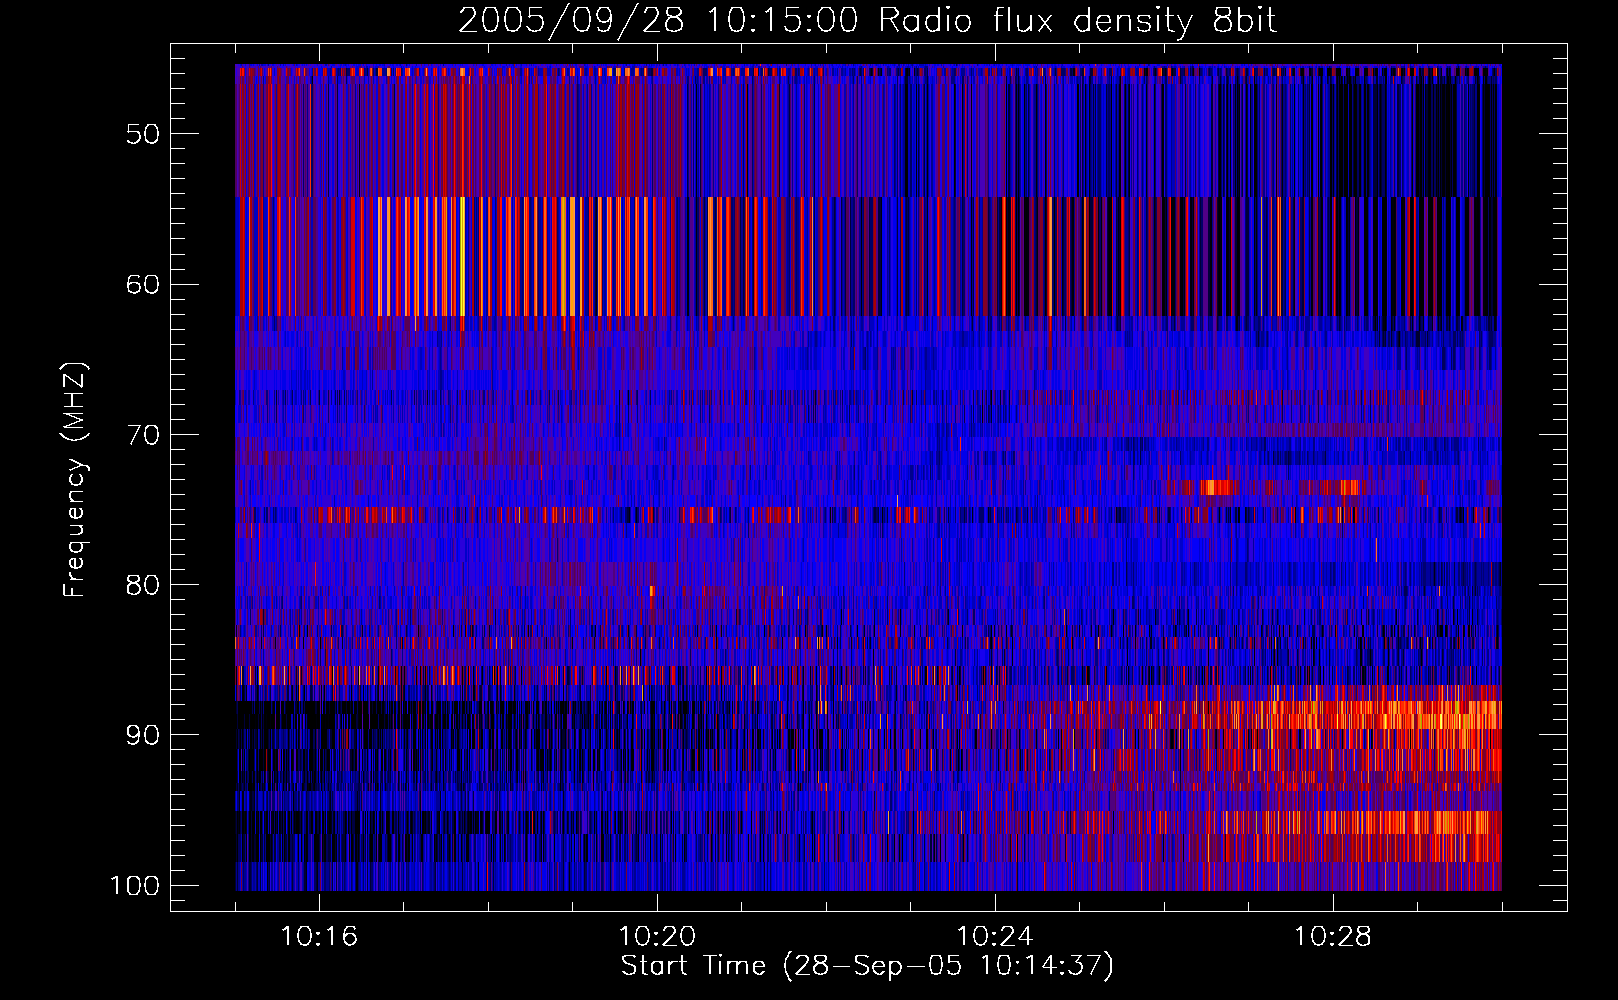Click the 90 frequency tick label

click(143, 735)
